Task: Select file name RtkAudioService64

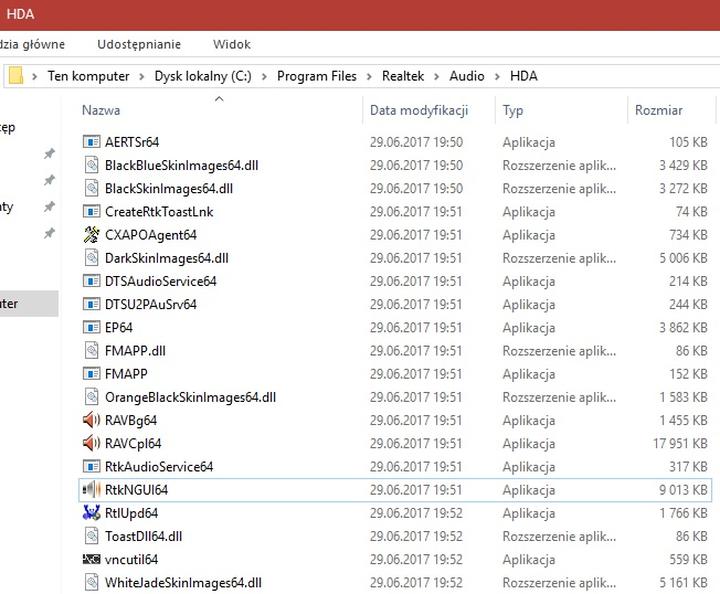Action: (x=159, y=467)
